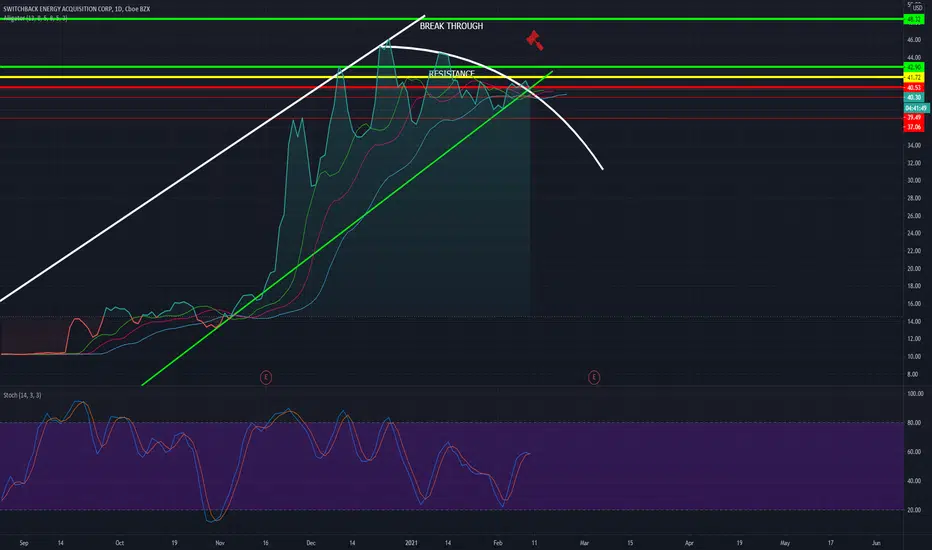Click the Feb label on time axis

(x=498, y=543)
